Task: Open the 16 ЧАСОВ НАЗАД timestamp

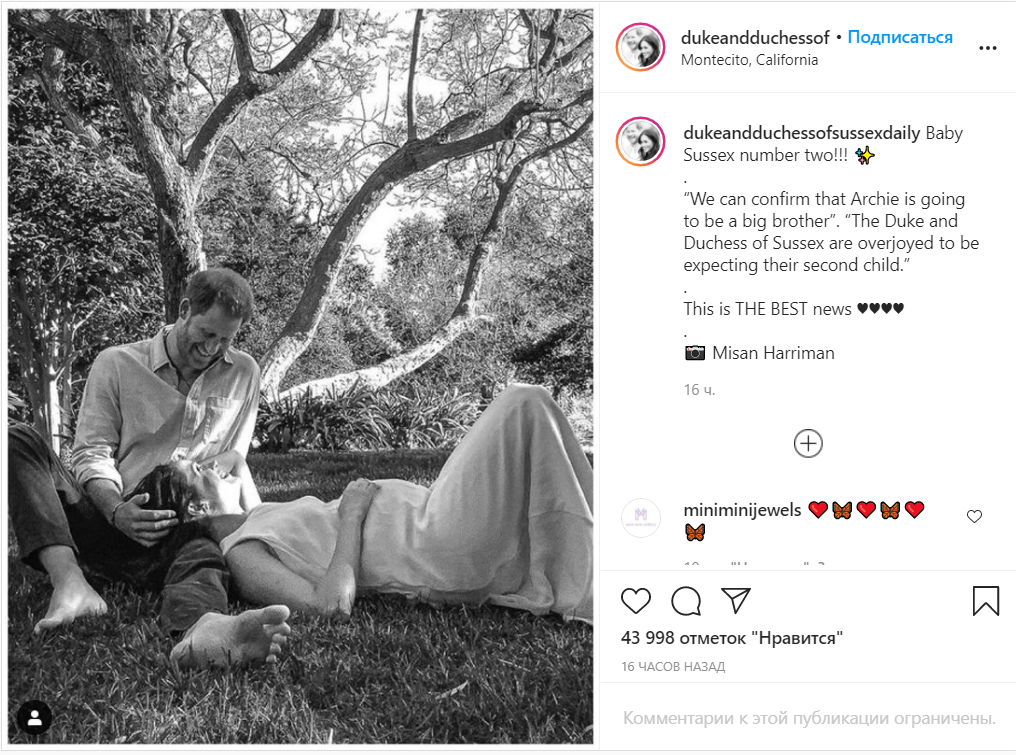Action: 673,666
